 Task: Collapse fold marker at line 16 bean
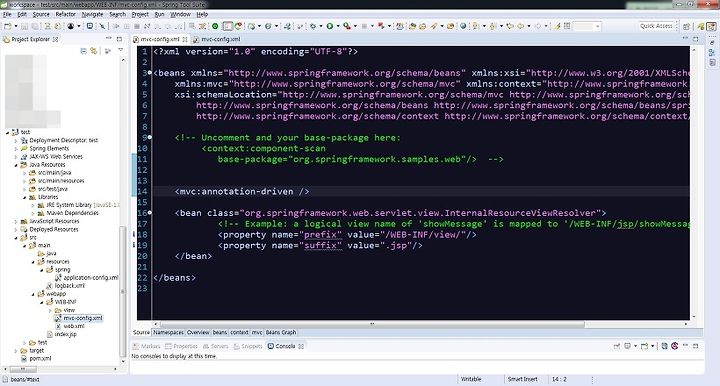pyautogui.click(x=150, y=213)
